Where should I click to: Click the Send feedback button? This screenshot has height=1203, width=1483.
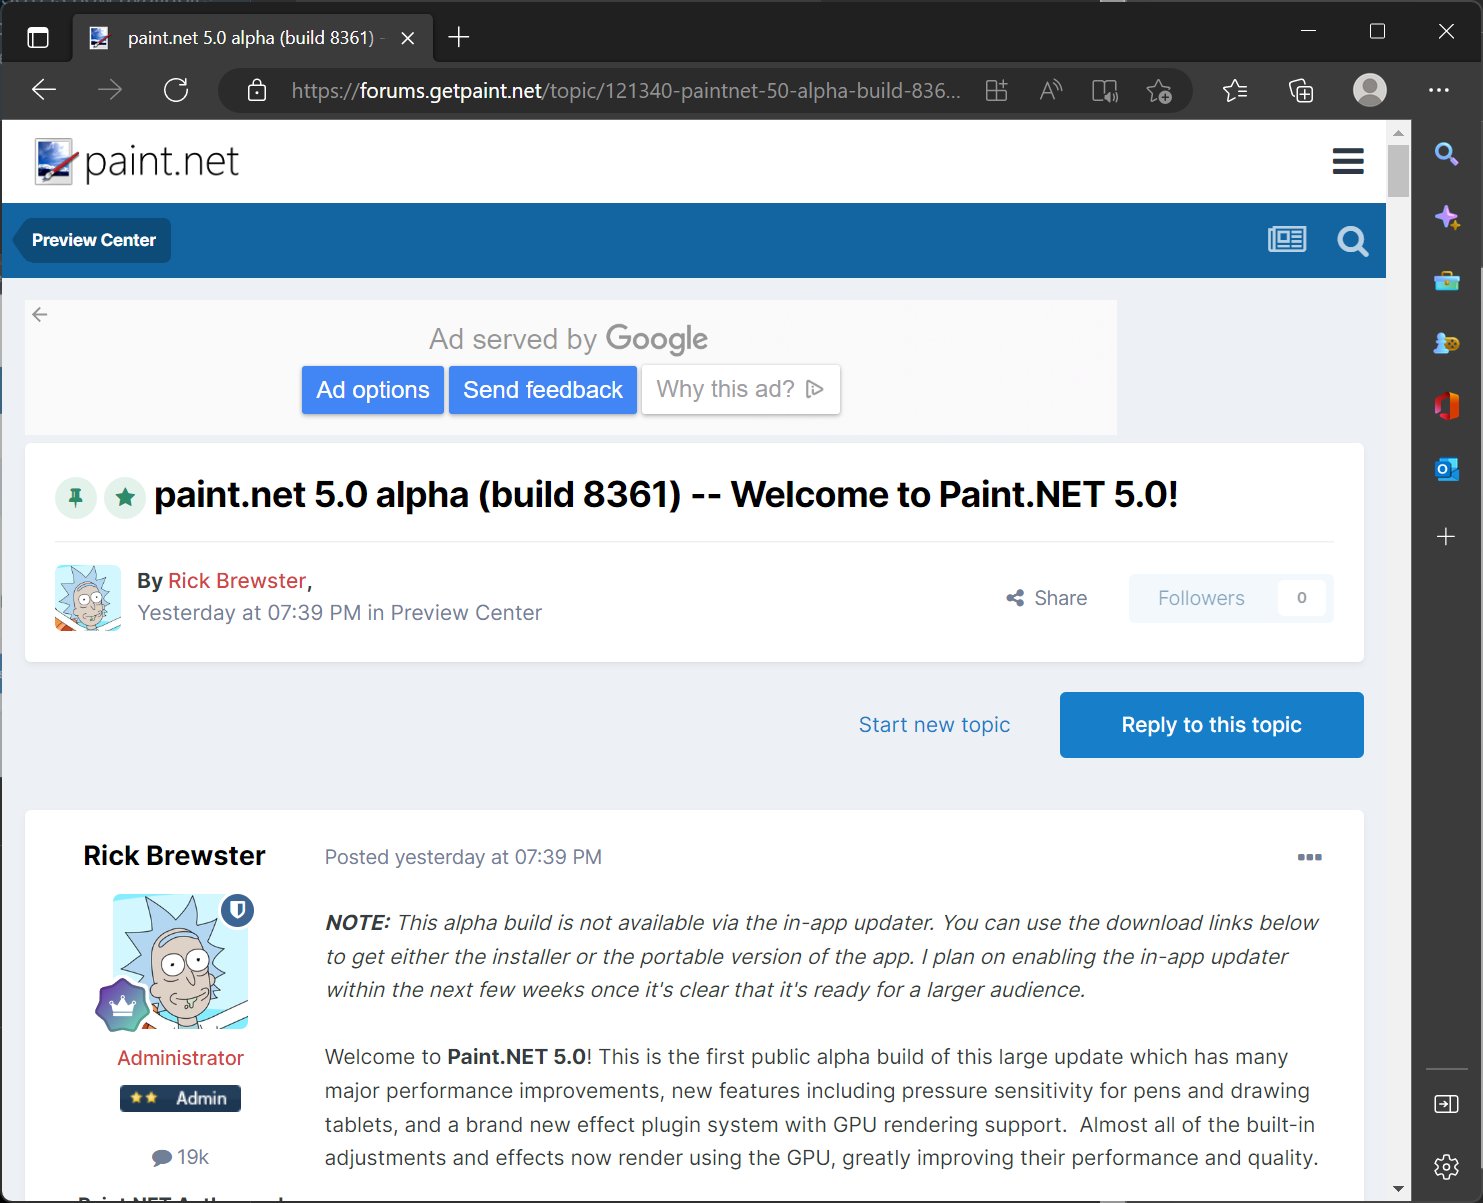(543, 390)
